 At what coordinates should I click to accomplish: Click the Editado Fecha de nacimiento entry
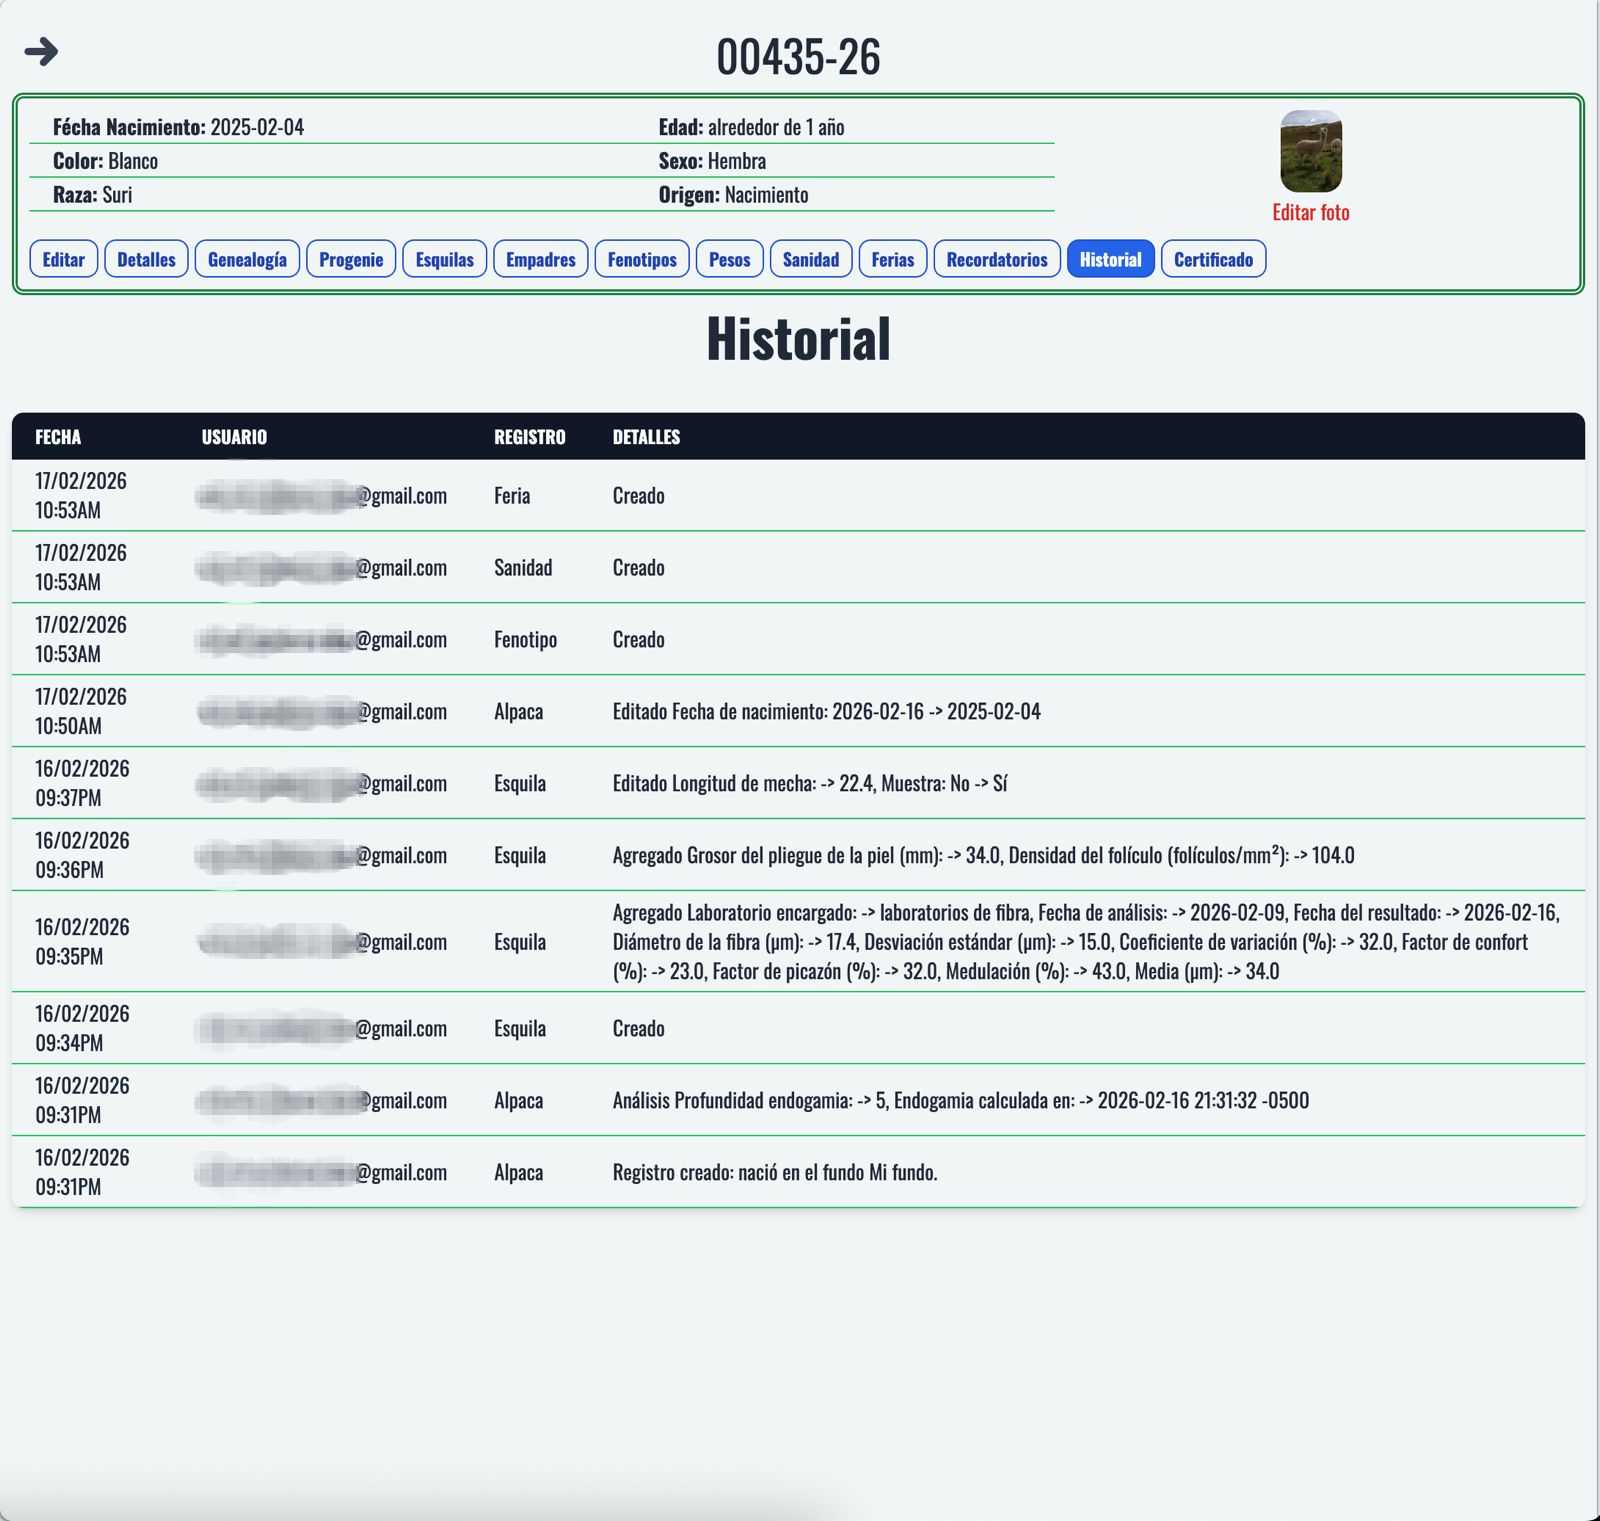(x=826, y=712)
